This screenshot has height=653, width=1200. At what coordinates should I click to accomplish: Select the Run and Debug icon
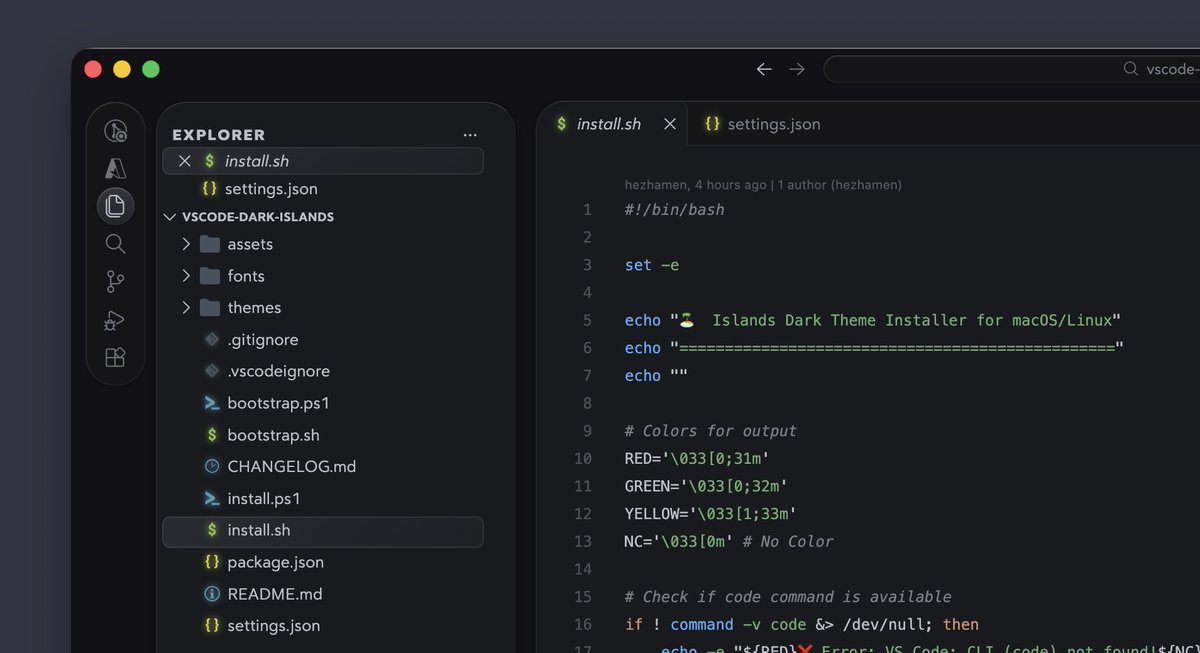coord(115,319)
